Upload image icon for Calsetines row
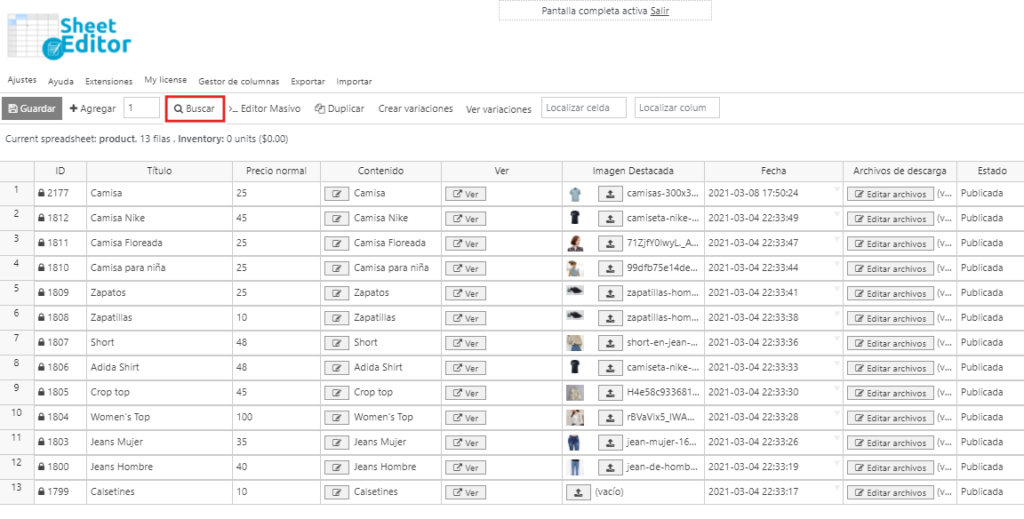 tap(578, 492)
